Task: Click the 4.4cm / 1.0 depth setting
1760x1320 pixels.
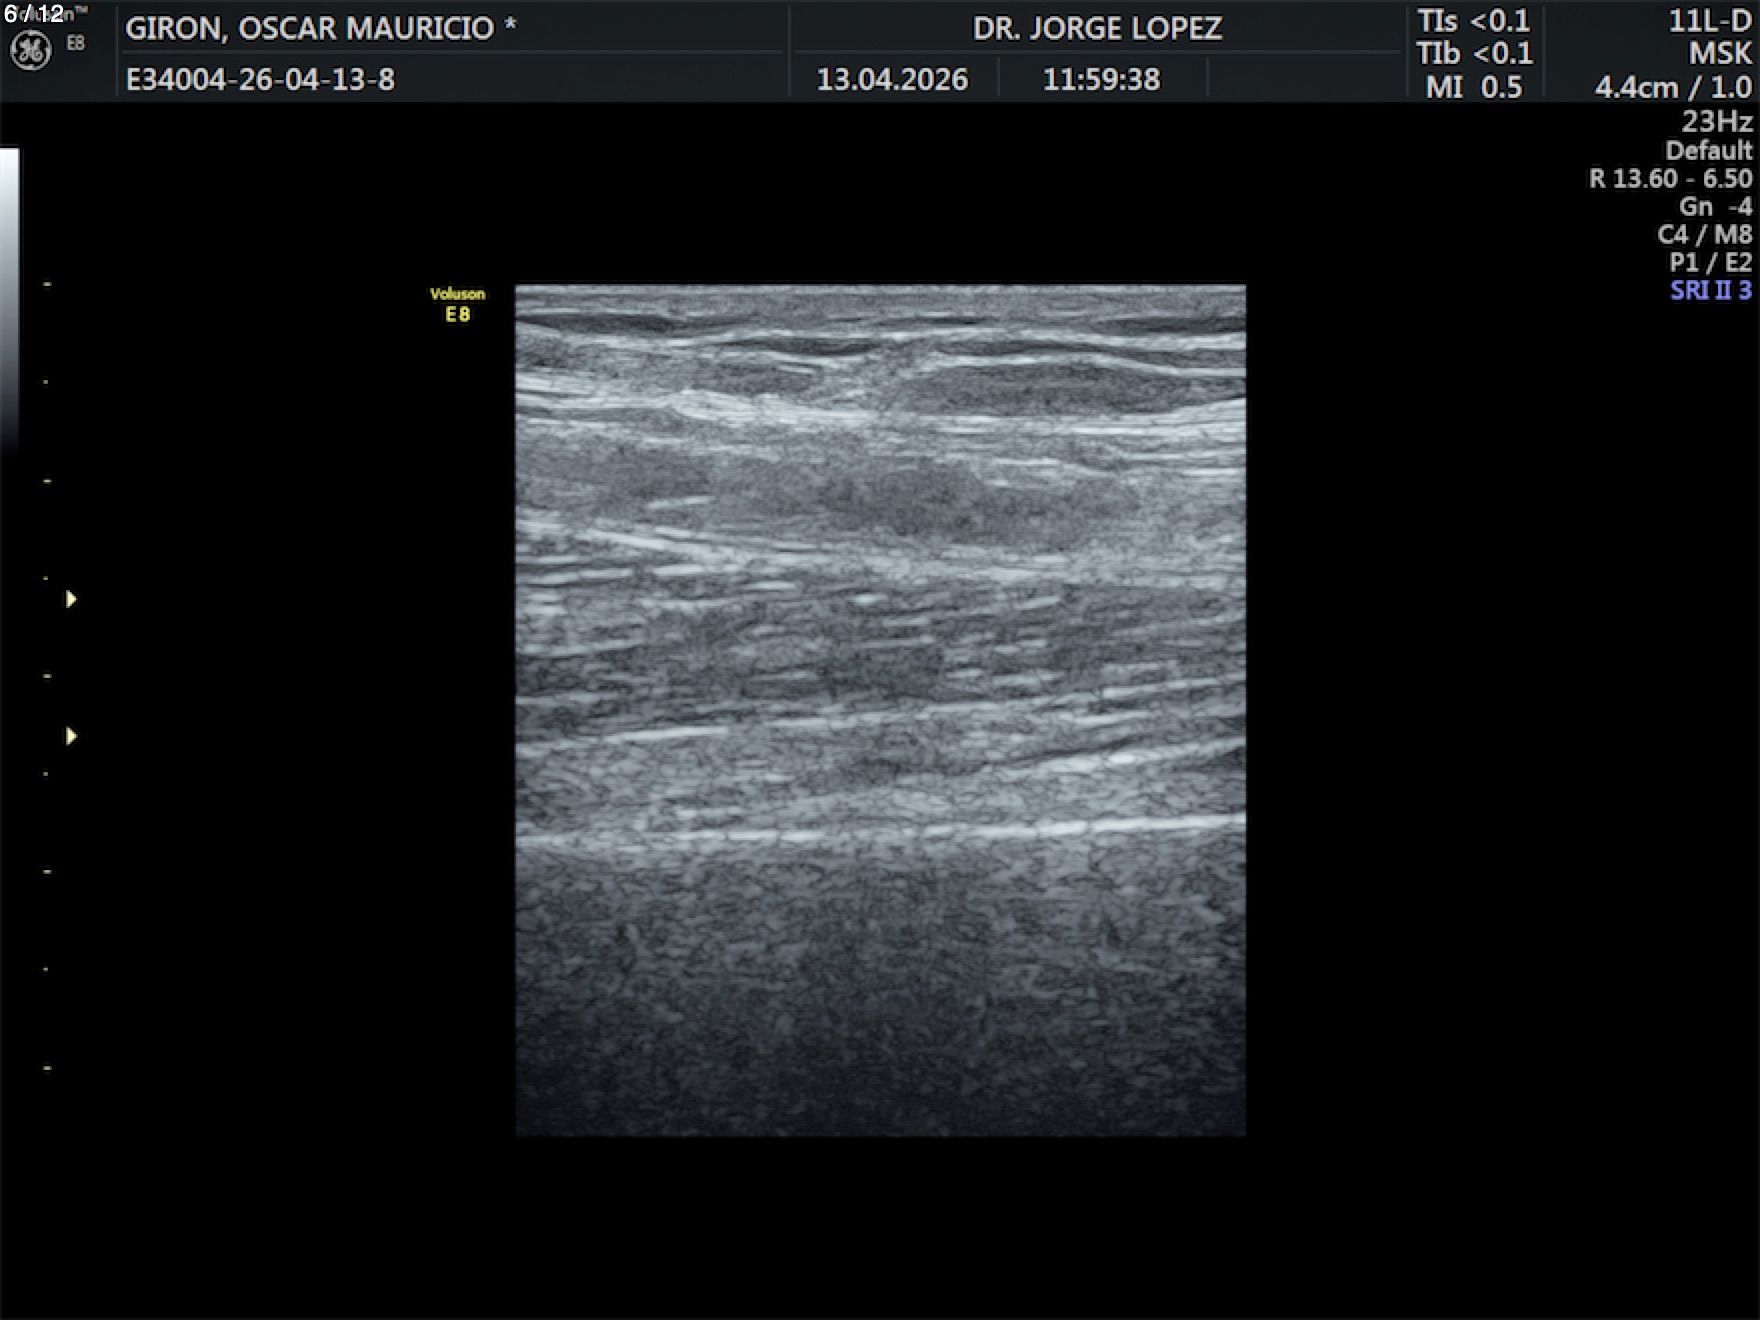Action: coord(1672,87)
